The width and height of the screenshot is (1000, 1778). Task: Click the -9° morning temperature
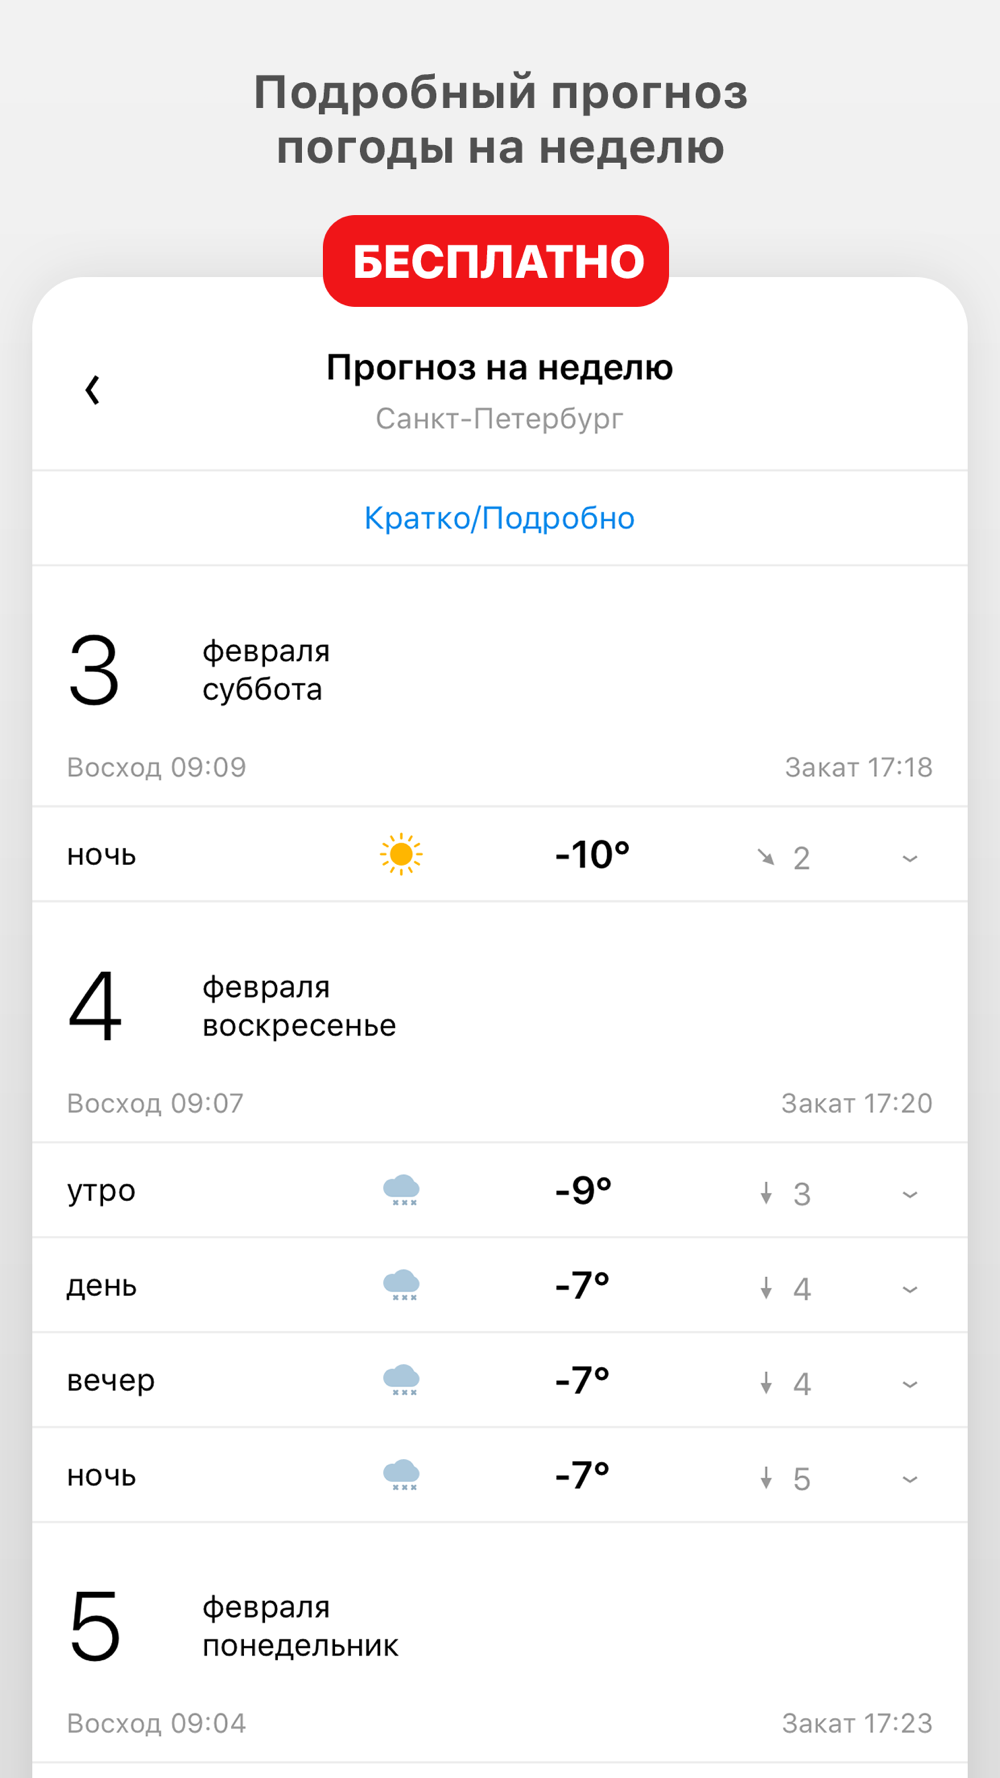pos(583,1191)
